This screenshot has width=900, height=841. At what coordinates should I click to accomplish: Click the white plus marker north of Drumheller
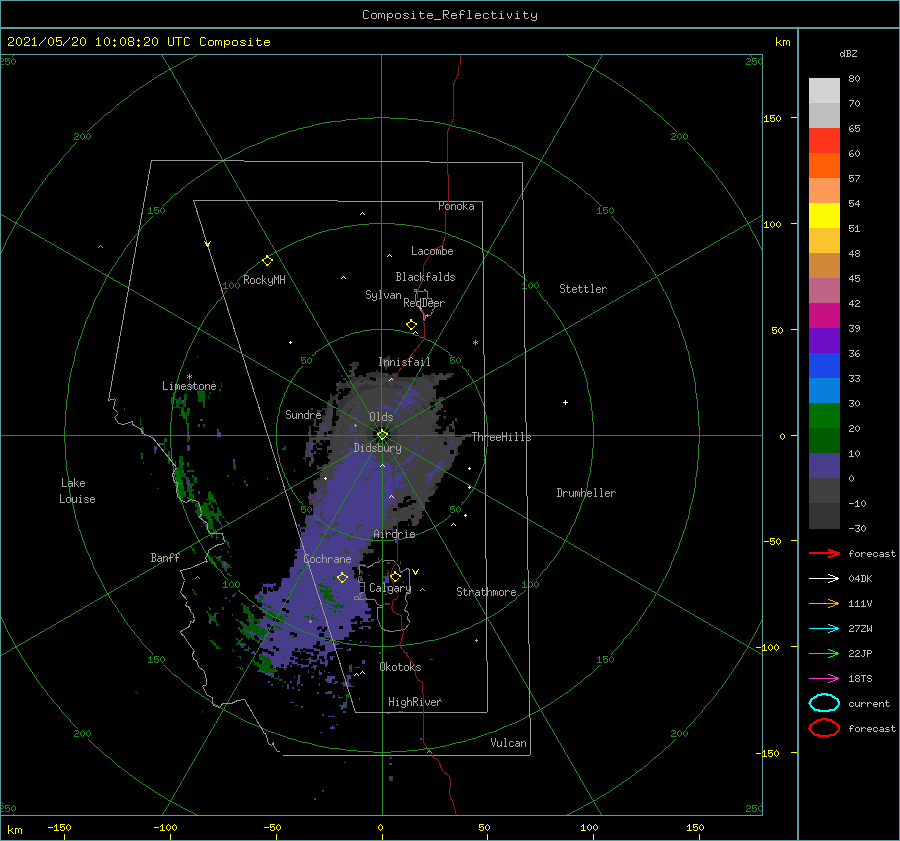(565, 402)
